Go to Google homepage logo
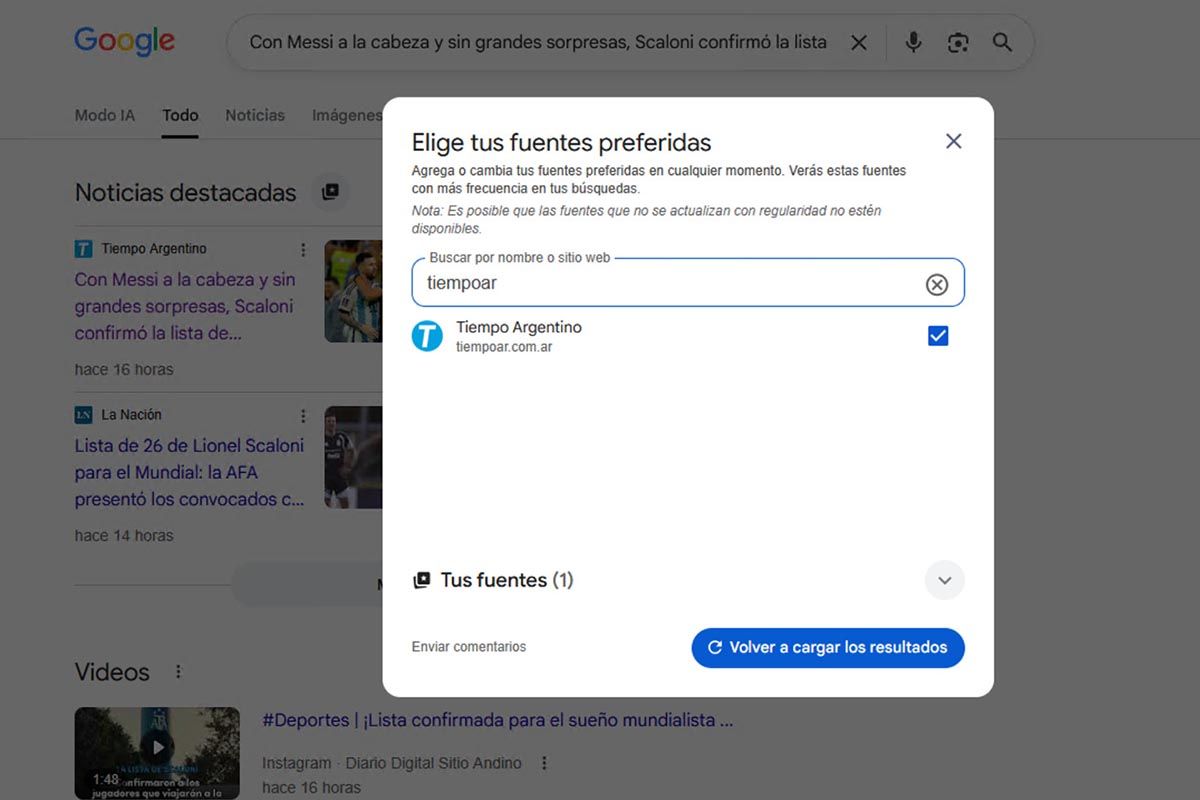1200x800 pixels. (125, 41)
